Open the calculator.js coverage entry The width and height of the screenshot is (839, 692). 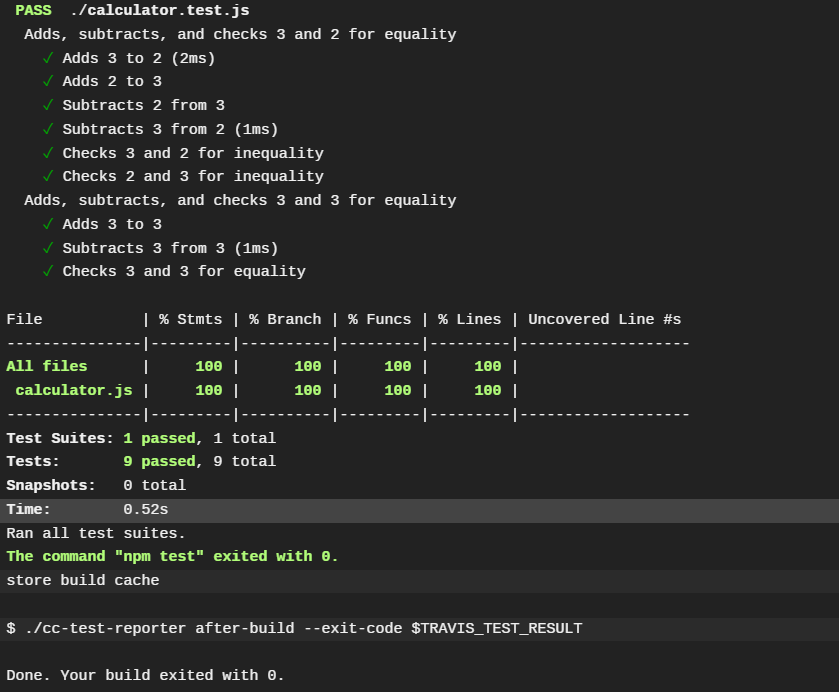(x=73, y=390)
